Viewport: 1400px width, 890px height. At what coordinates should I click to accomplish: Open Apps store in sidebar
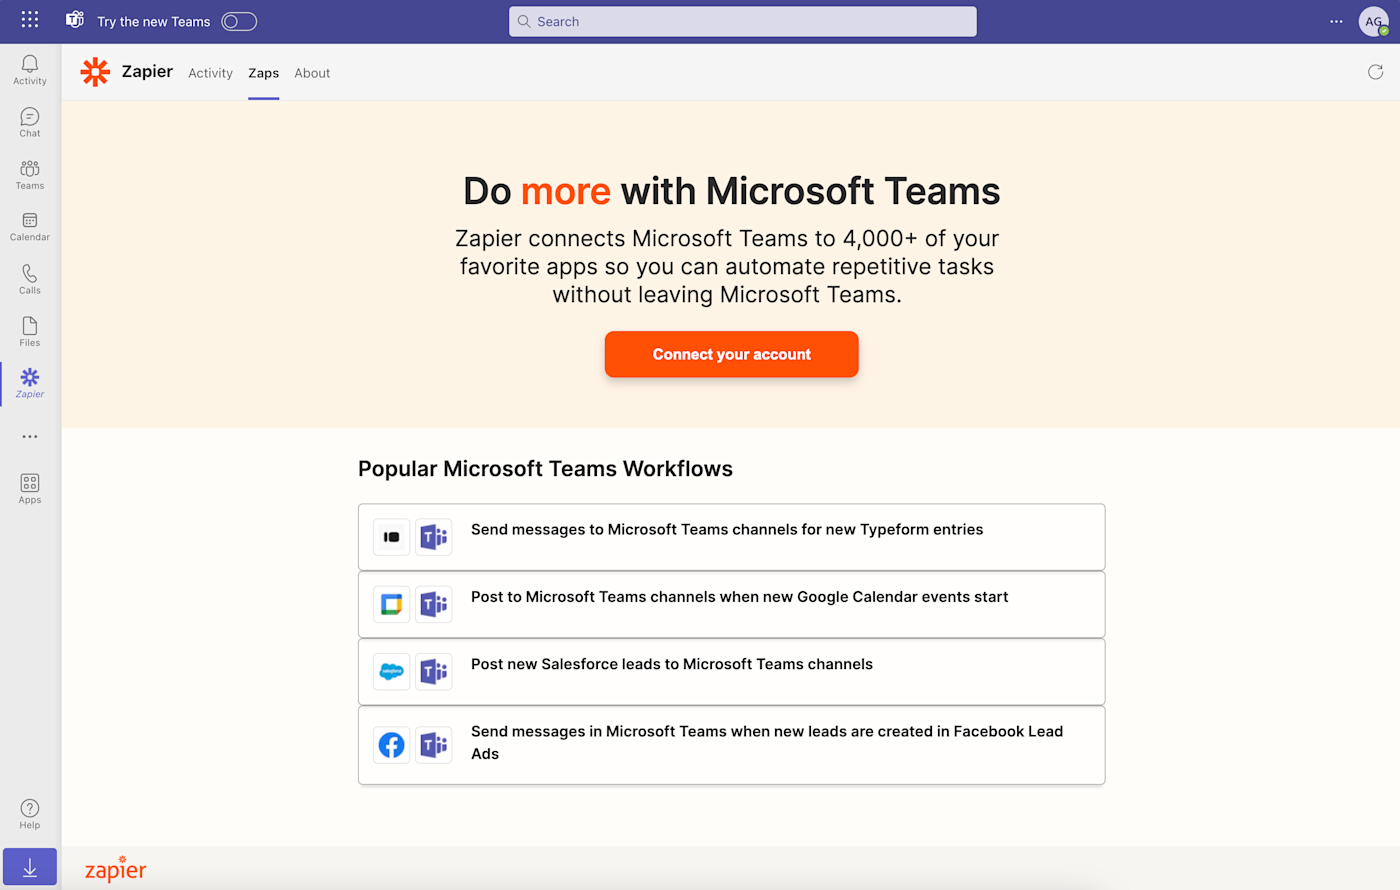[x=30, y=489]
